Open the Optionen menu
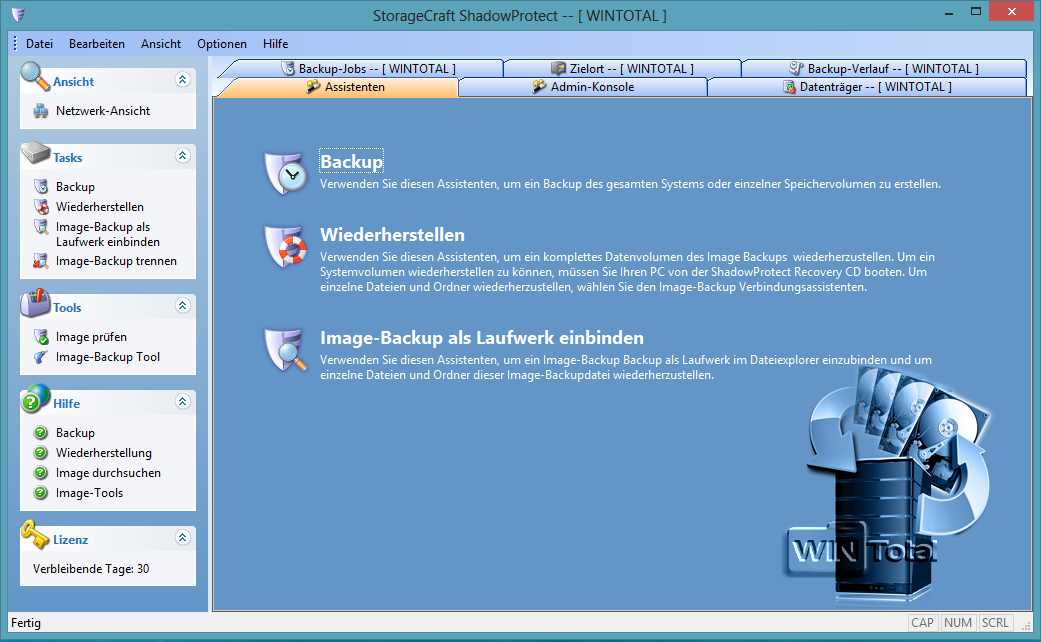The height and width of the screenshot is (642, 1041). click(x=222, y=44)
